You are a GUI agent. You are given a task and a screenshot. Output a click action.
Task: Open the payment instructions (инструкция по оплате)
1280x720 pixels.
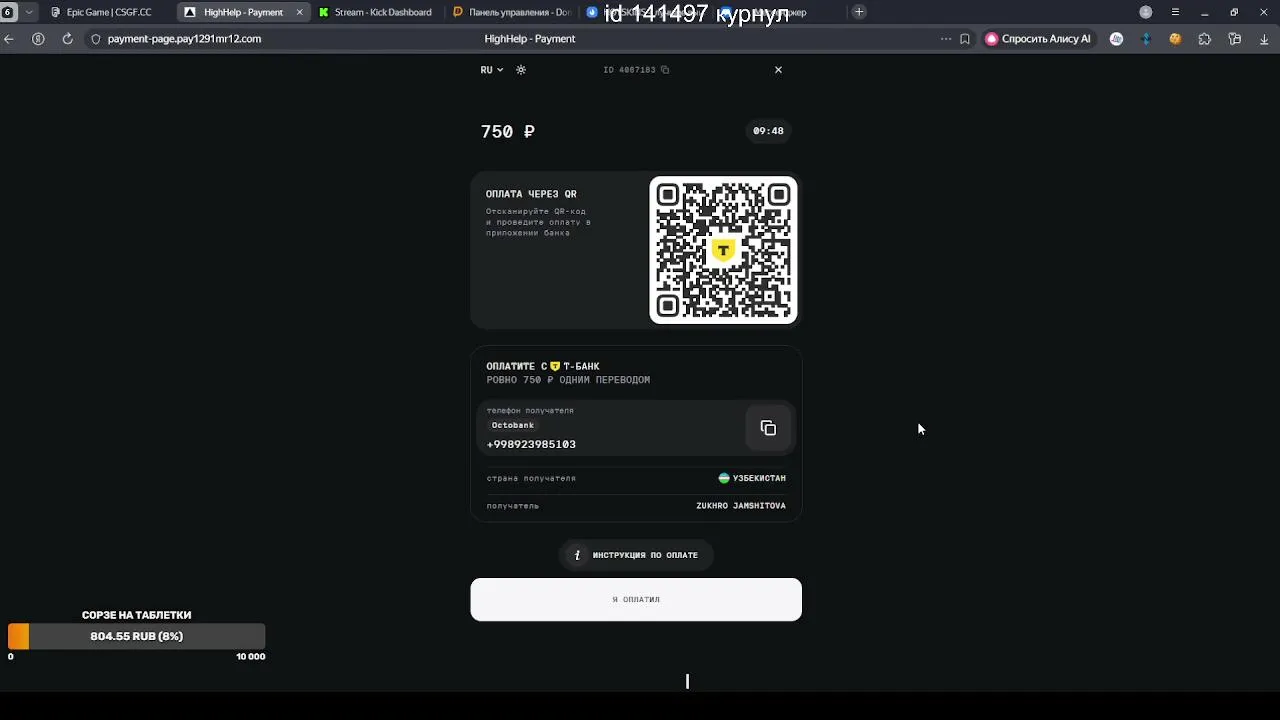[x=636, y=555]
